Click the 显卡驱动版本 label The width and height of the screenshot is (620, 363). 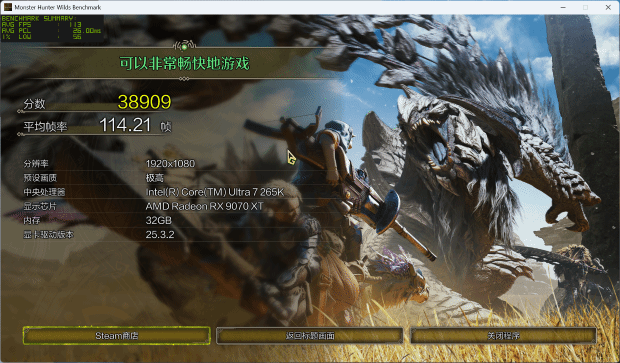click(48, 234)
